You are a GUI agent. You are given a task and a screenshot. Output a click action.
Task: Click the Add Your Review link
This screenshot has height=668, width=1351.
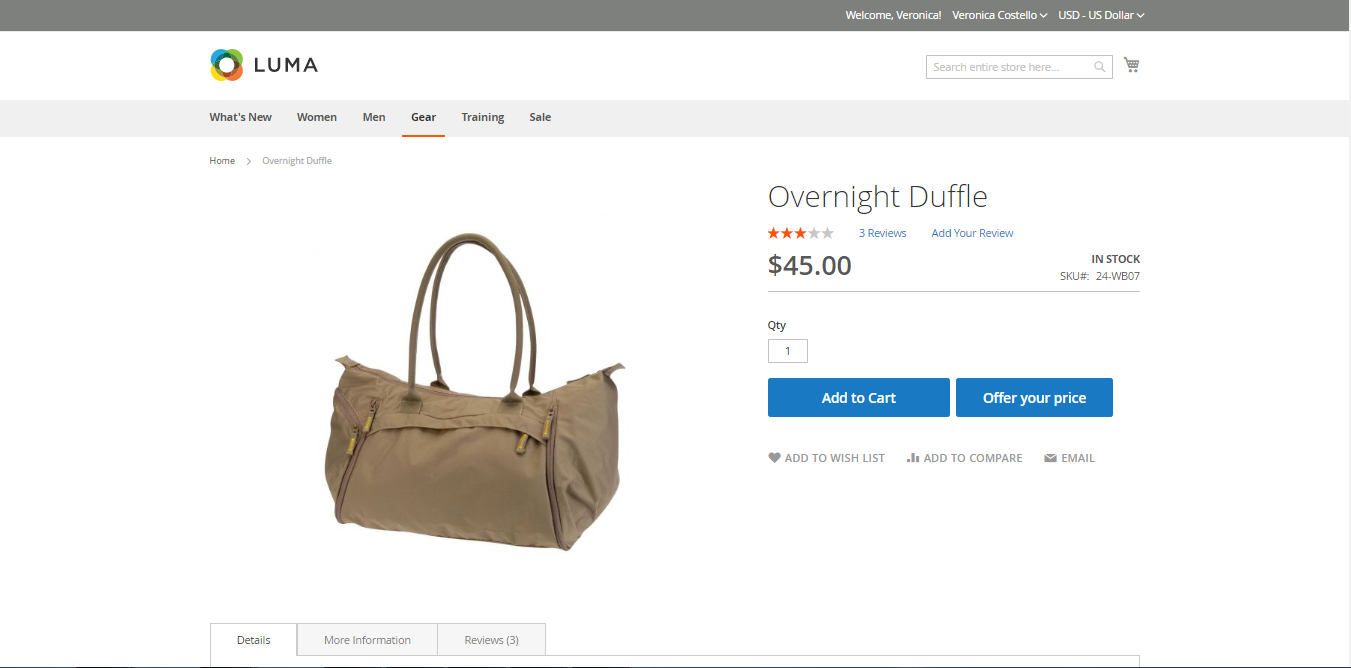click(x=972, y=233)
